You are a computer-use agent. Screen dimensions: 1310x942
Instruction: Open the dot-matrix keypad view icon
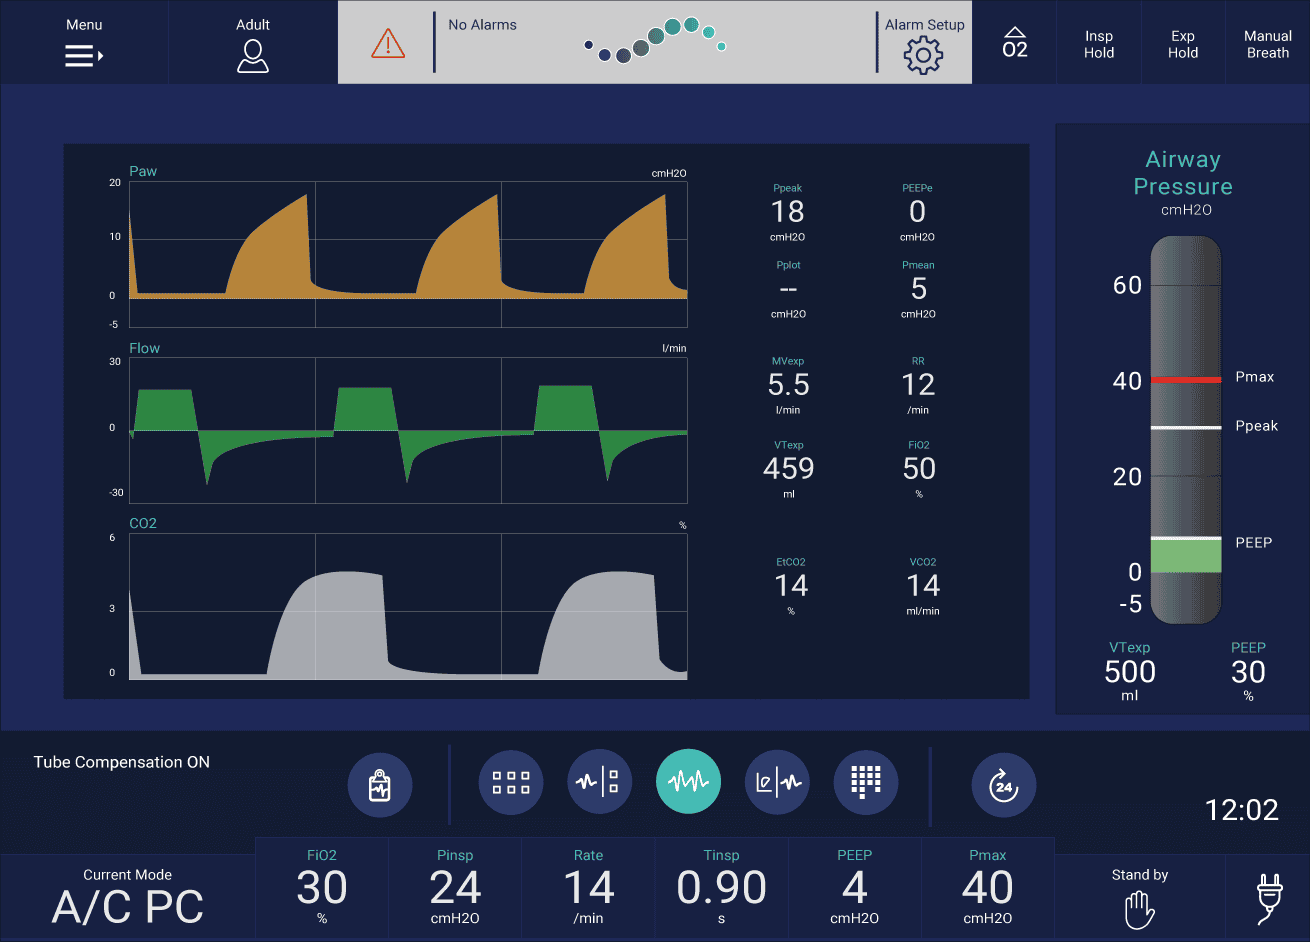[x=866, y=783]
